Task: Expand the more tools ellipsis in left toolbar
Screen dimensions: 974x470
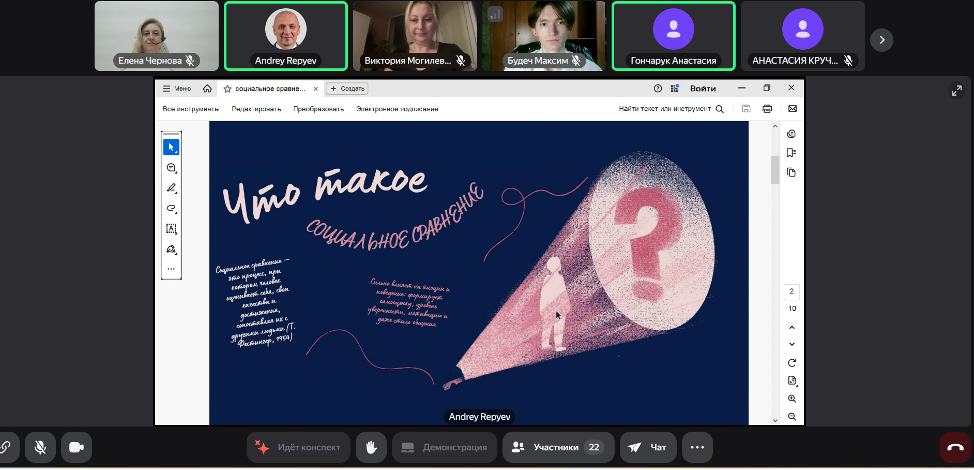Action: point(171,269)
